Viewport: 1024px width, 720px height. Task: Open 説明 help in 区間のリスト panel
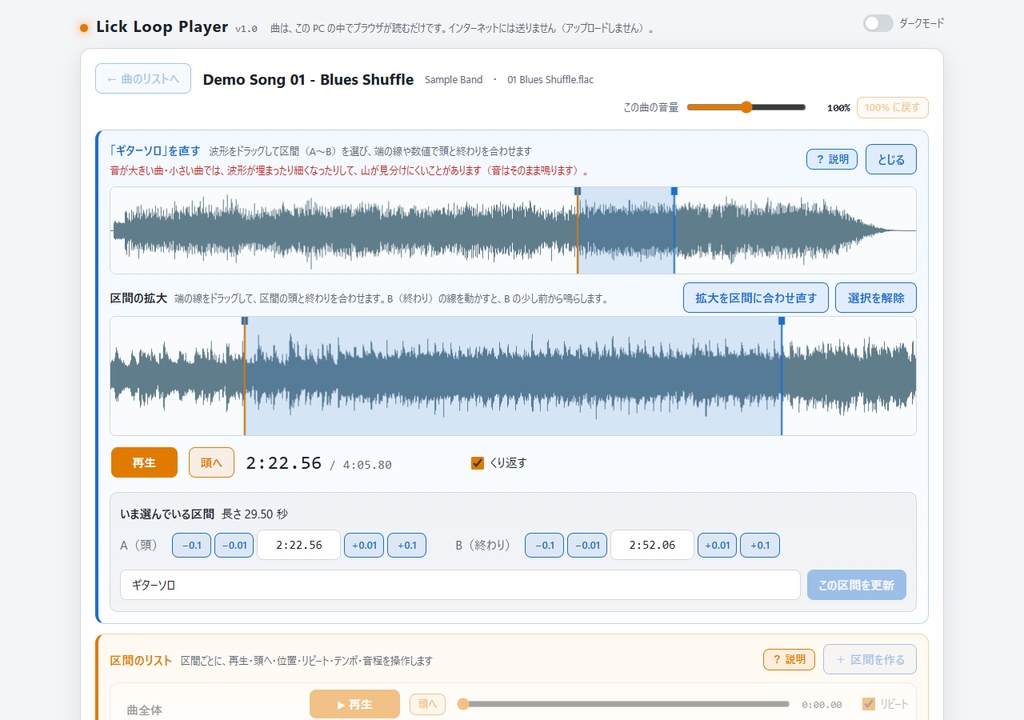tap(789, 659)
